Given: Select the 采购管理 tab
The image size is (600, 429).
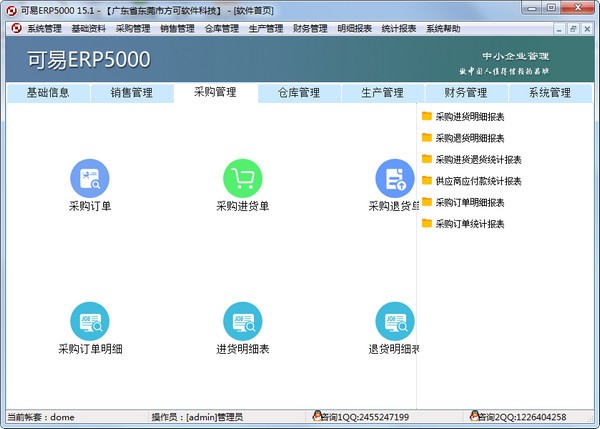Looking at the screenshot, I should [215, 93].
